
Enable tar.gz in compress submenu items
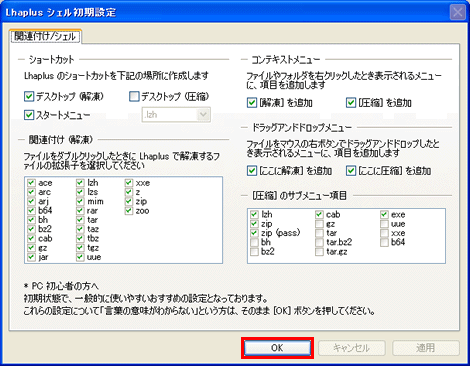pyautogui.click(x=319, y=252)
